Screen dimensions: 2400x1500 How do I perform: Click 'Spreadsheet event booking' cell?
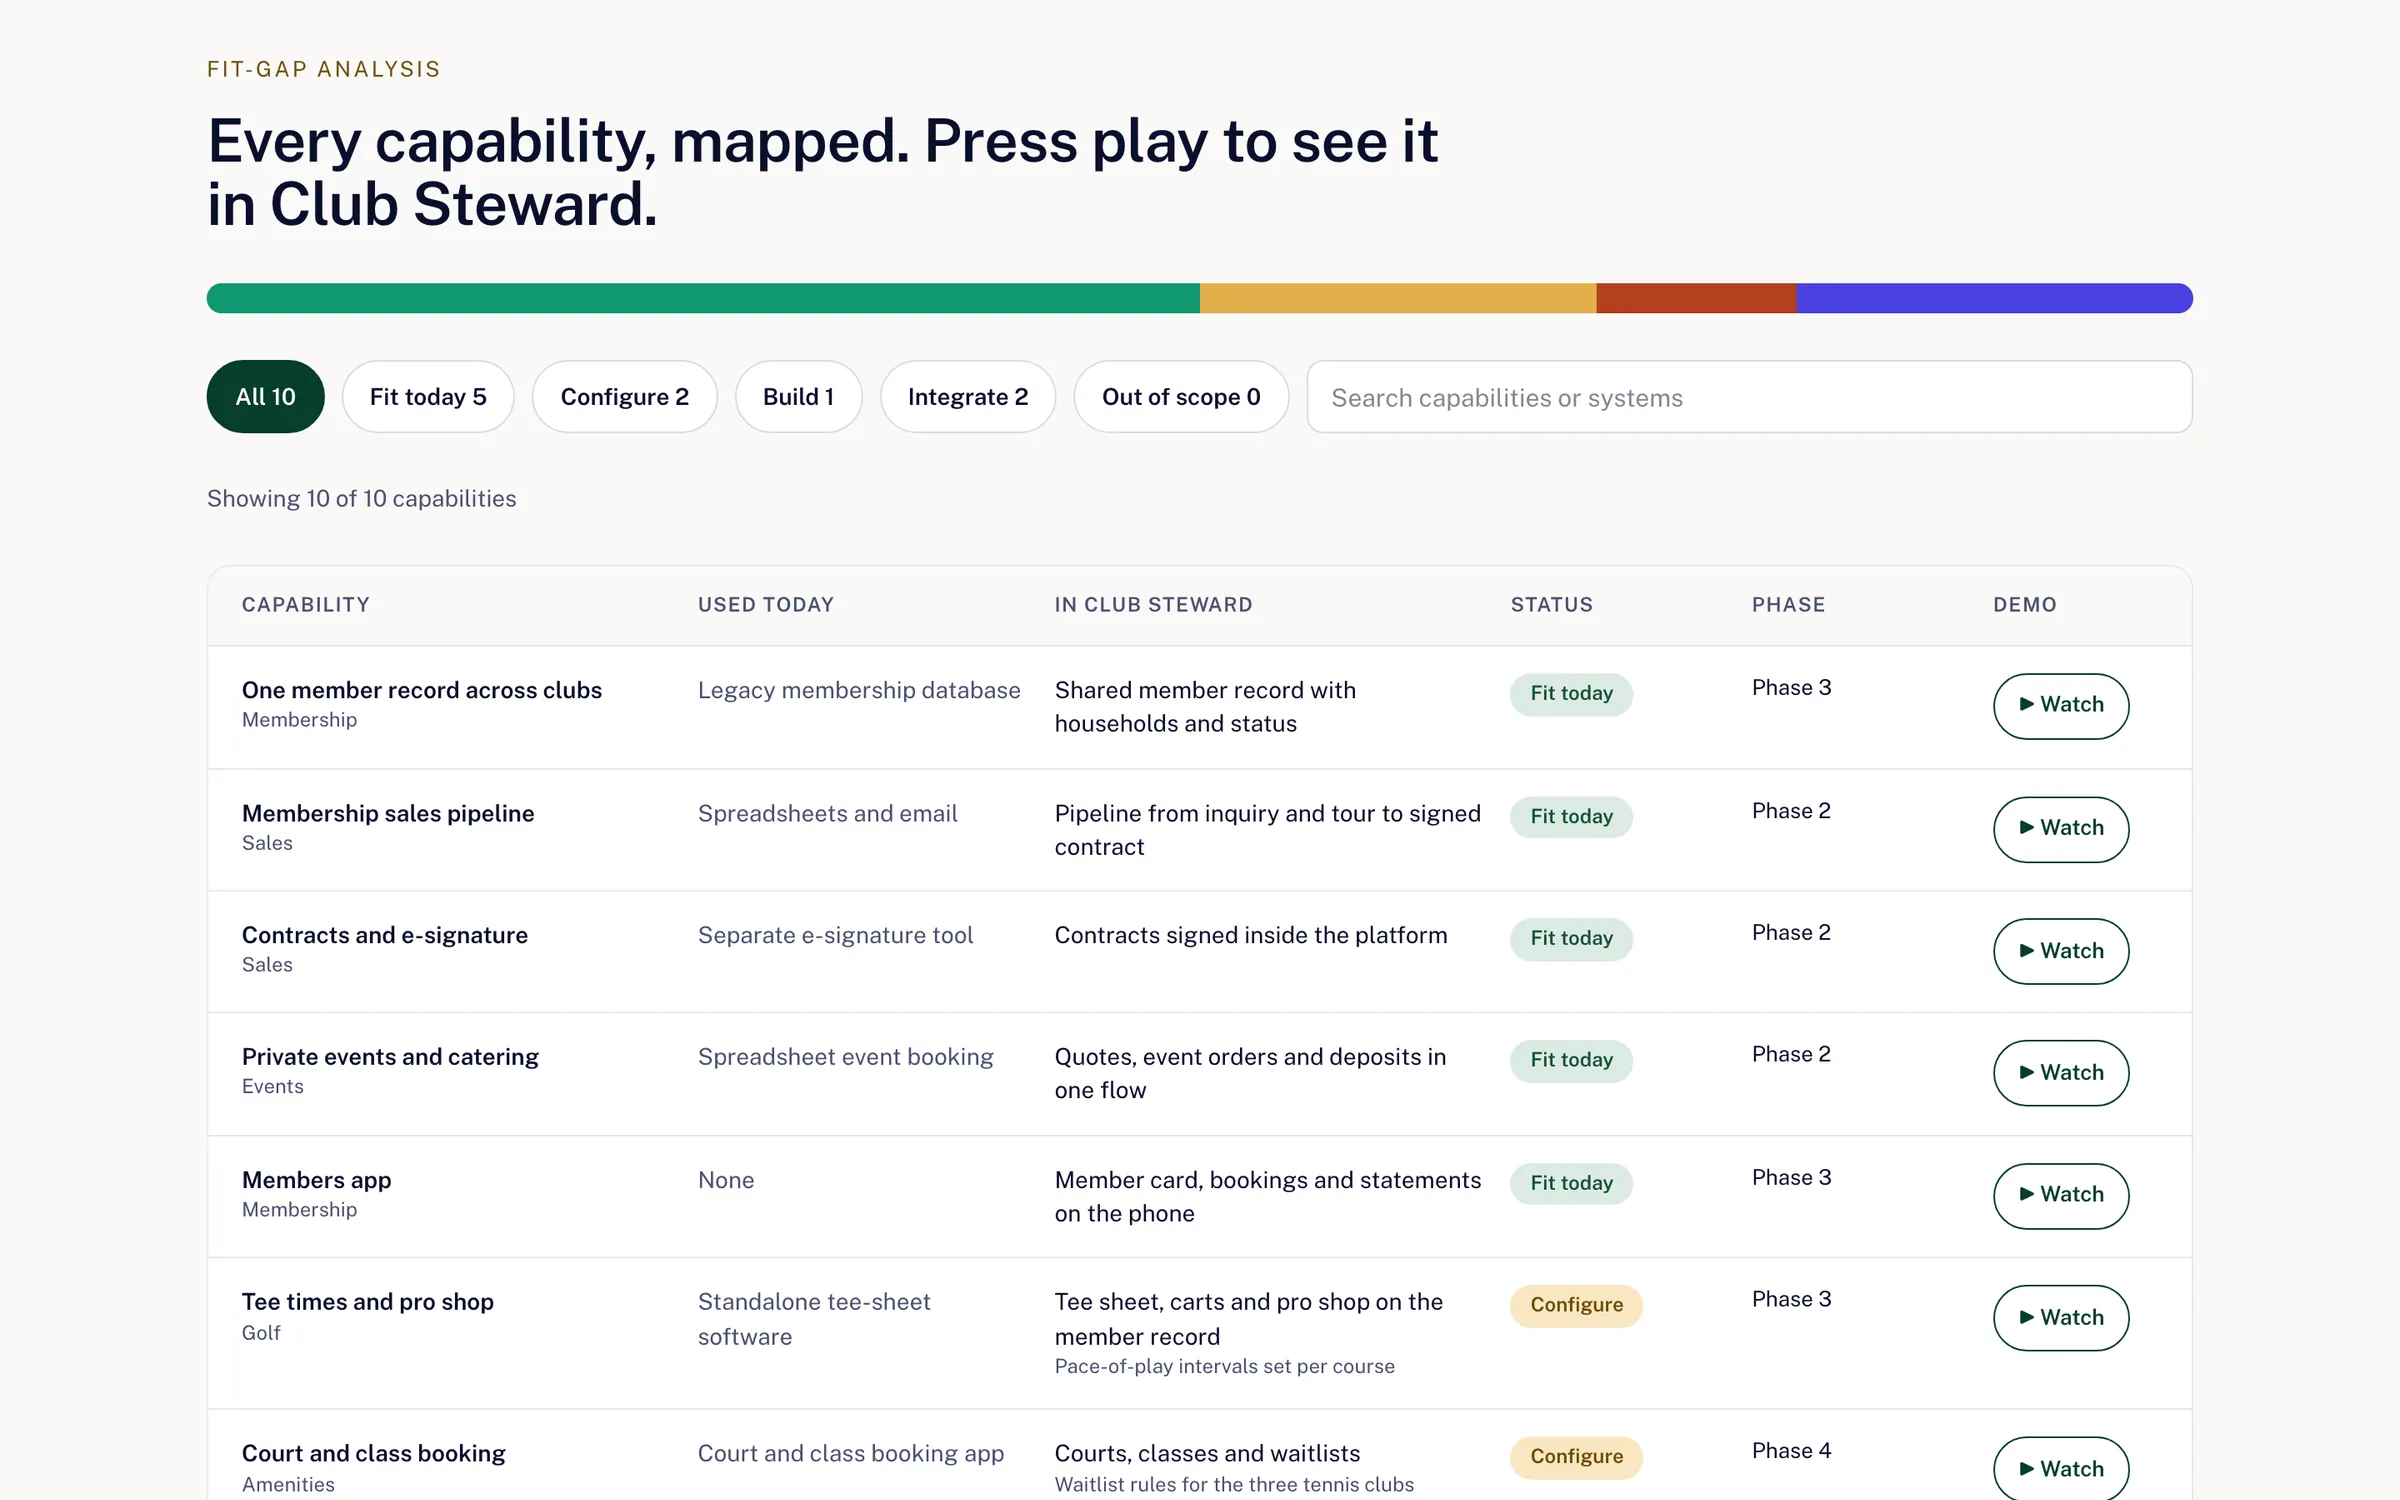tap(846, 1057)
